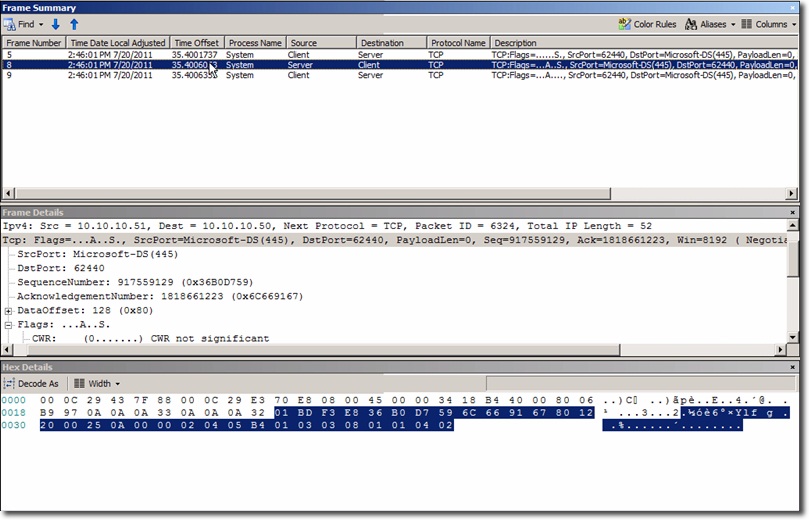Click the Frame Details horizontal scrollbar thumb
Image resolution: width=810 pixels, height=521 pixels.
coord(323,350)
